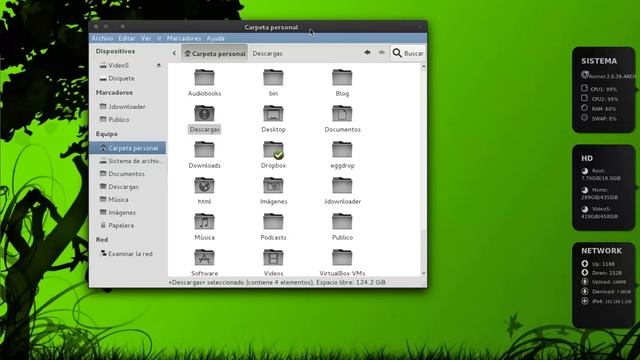
Task: Open the Archivo menu
Action: pyautogui.click(x=102, y=38)
